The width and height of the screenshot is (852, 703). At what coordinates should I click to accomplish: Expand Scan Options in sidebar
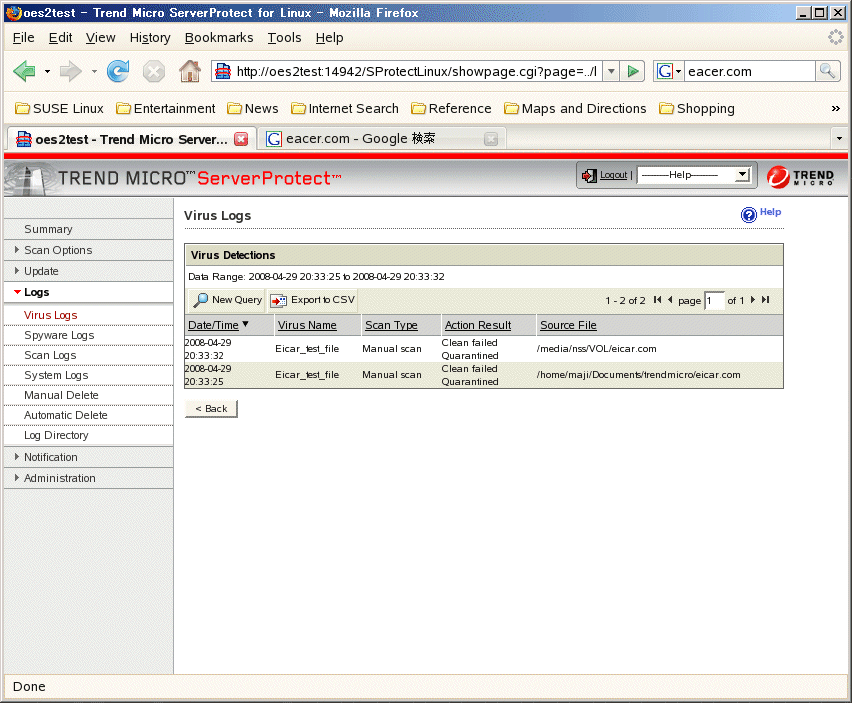point(58,250)
